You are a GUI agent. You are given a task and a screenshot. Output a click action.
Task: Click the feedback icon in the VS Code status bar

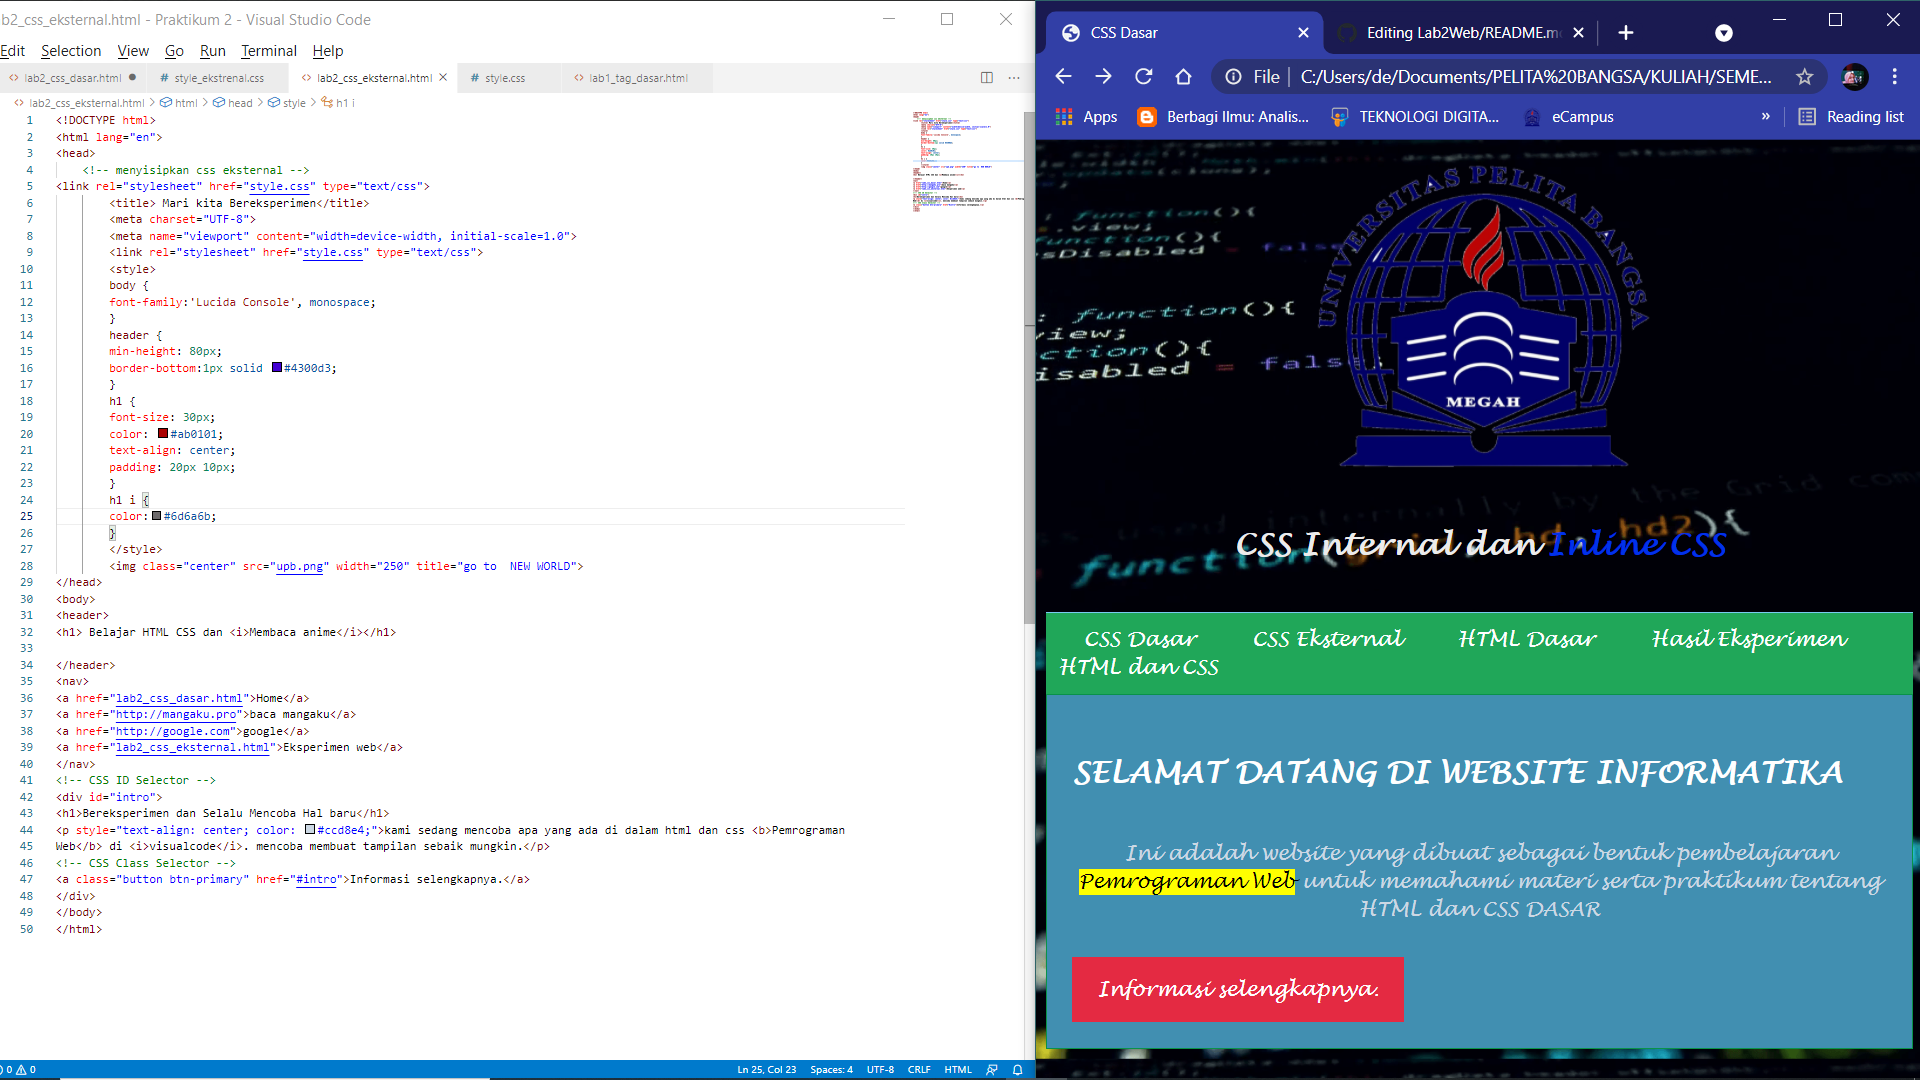(x=991, y=1069)
